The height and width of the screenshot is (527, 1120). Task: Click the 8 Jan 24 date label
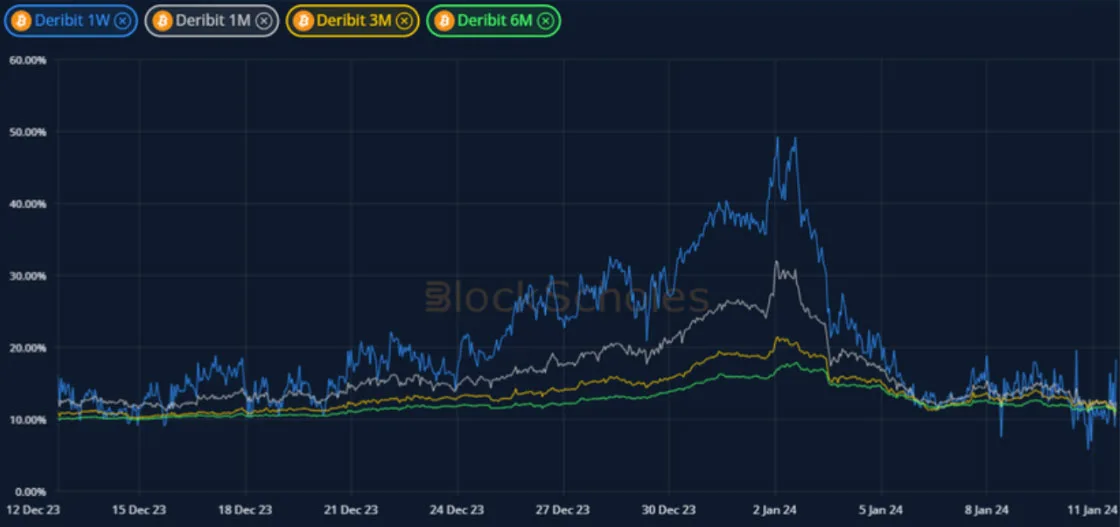[x=987, y=510]
